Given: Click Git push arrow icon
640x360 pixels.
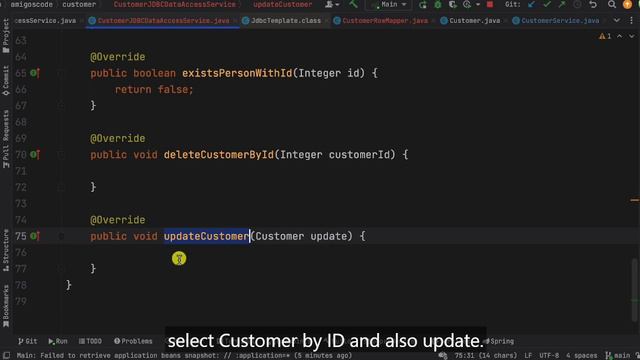Looking at the screenshot, I should tap(562, 5).
